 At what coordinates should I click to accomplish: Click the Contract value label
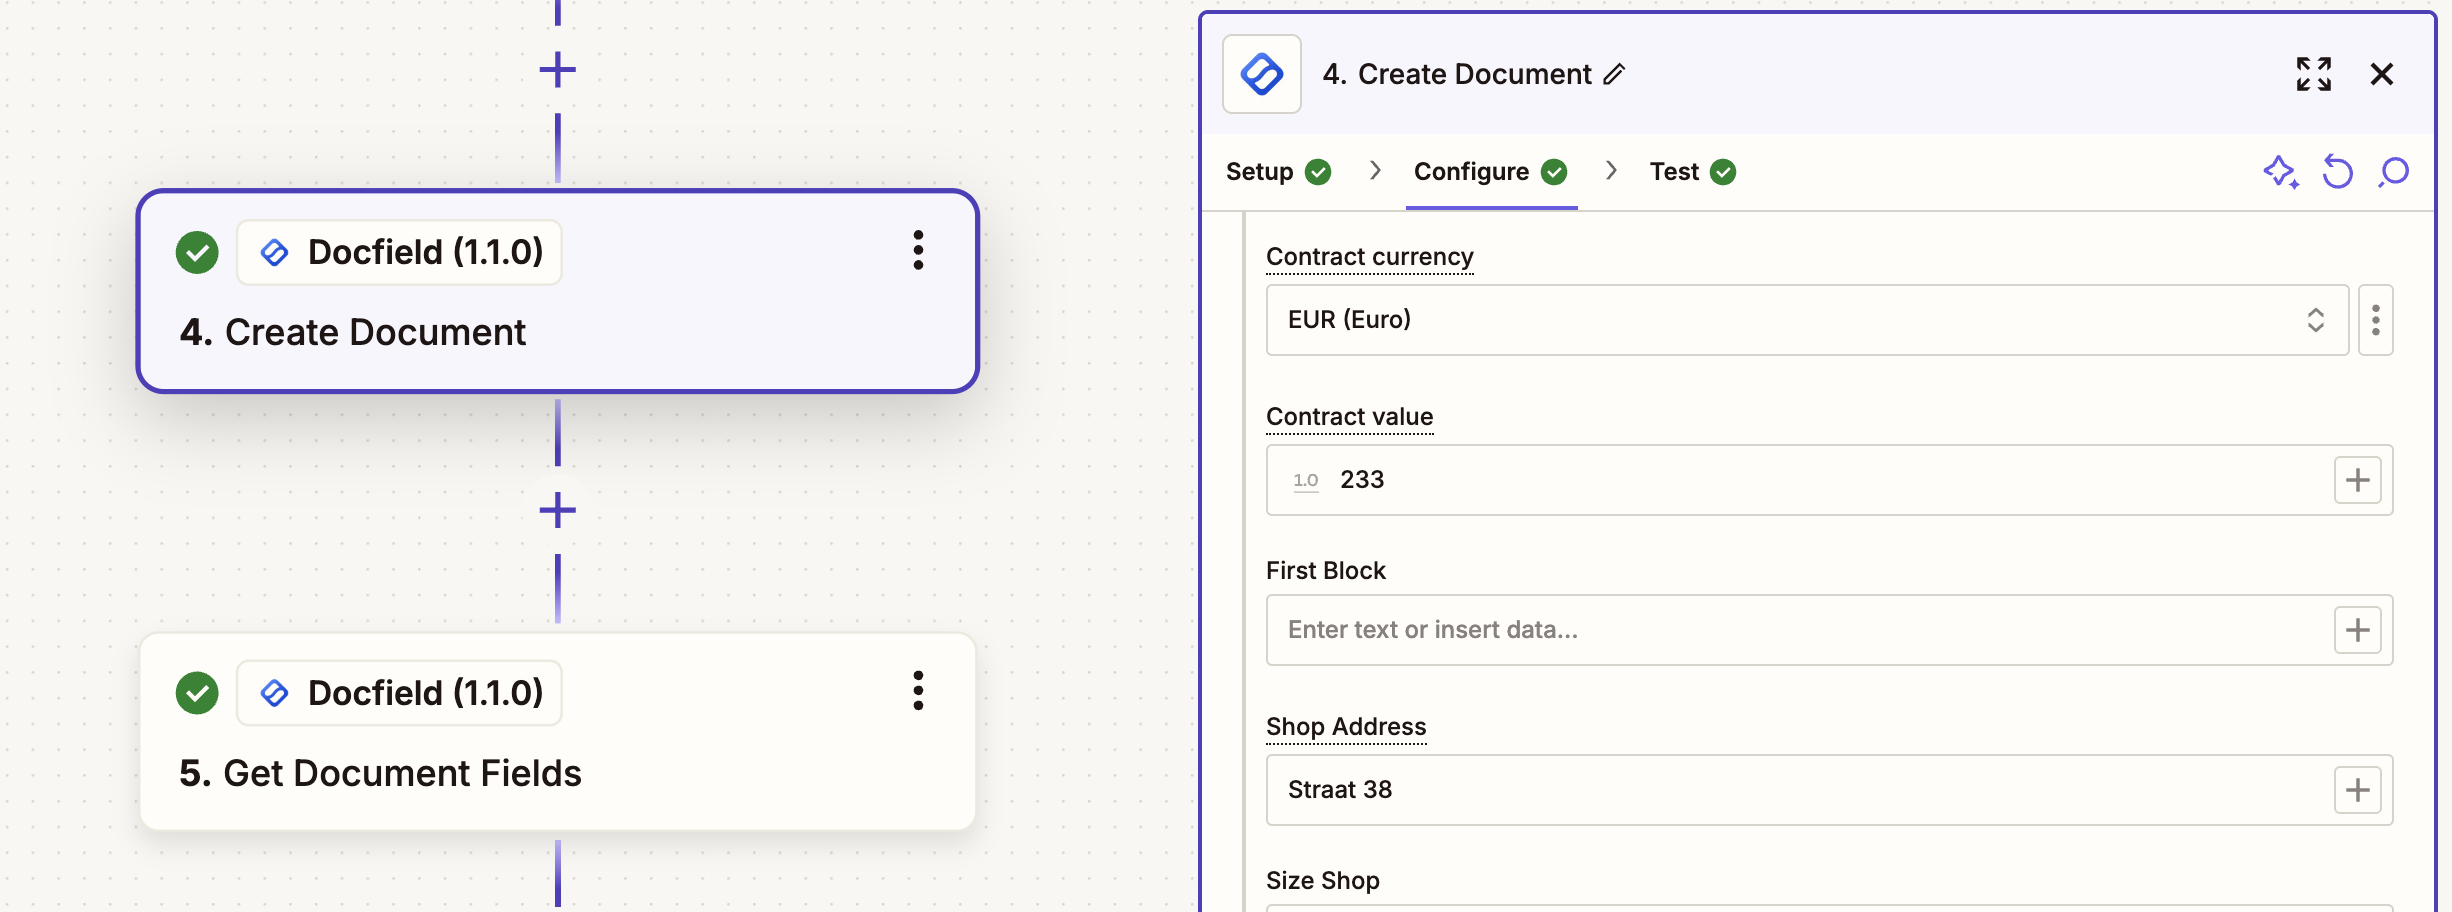click(1349, 417)
